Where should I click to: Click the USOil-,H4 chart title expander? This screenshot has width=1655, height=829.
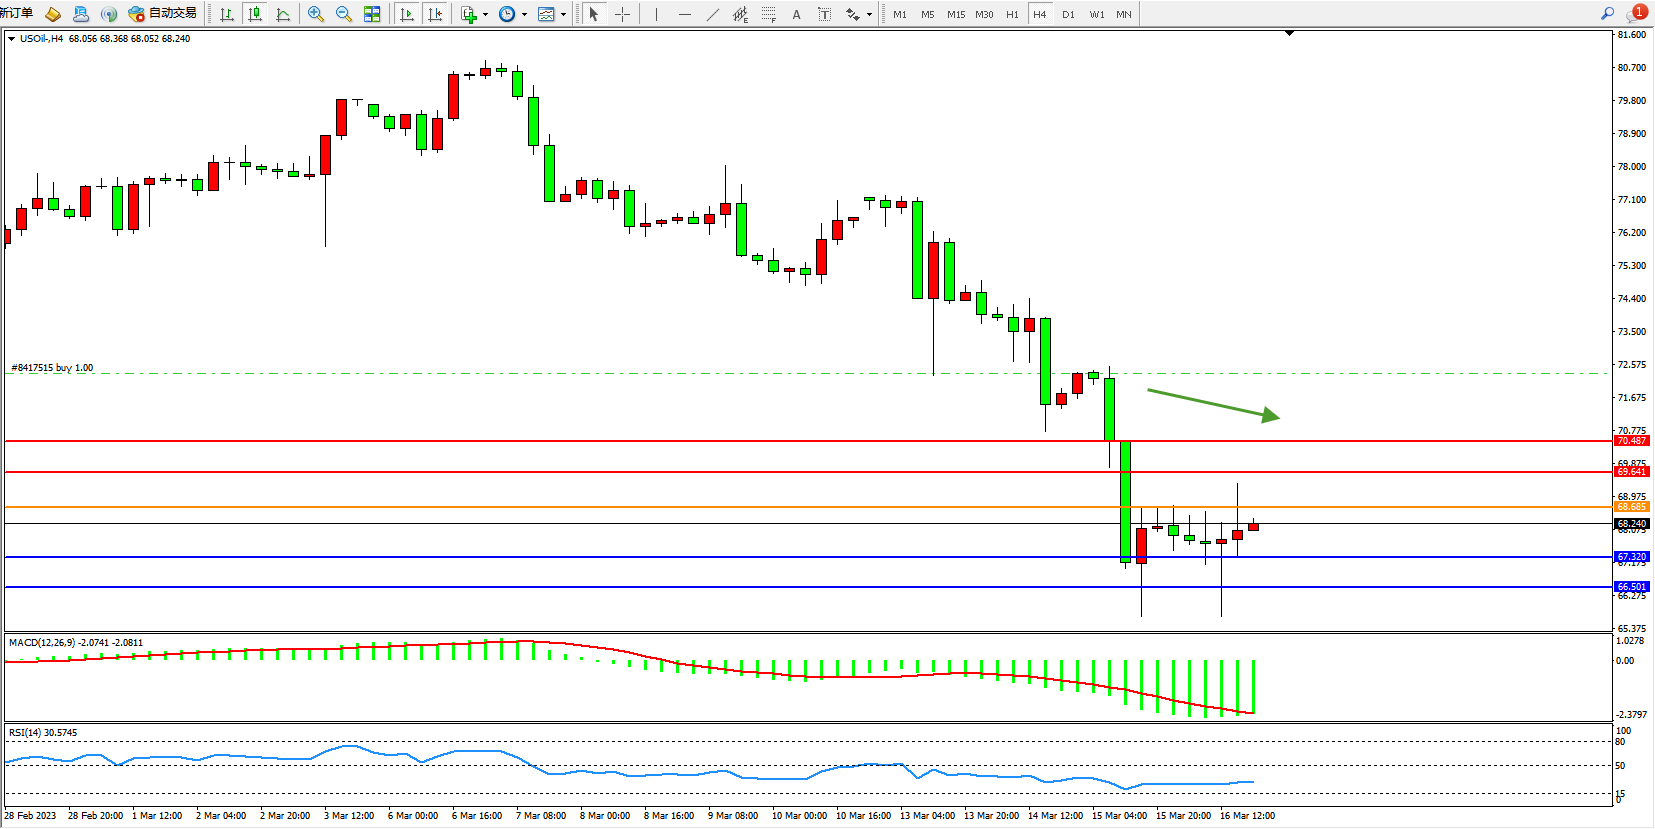pos(11,39)
